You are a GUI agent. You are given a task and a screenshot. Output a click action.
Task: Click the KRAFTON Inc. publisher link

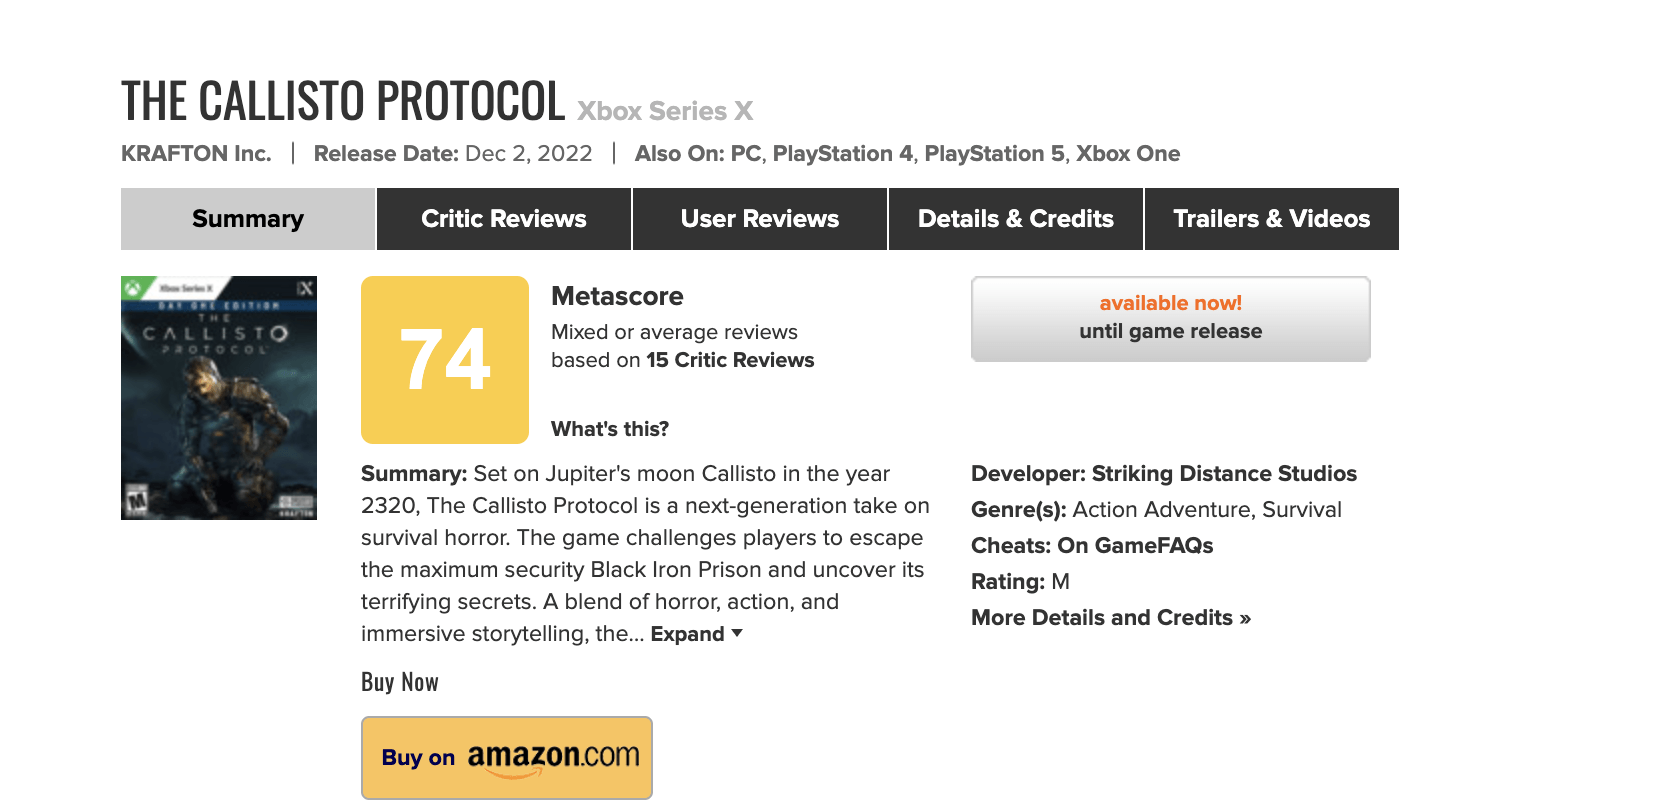[x=196, y=154]
